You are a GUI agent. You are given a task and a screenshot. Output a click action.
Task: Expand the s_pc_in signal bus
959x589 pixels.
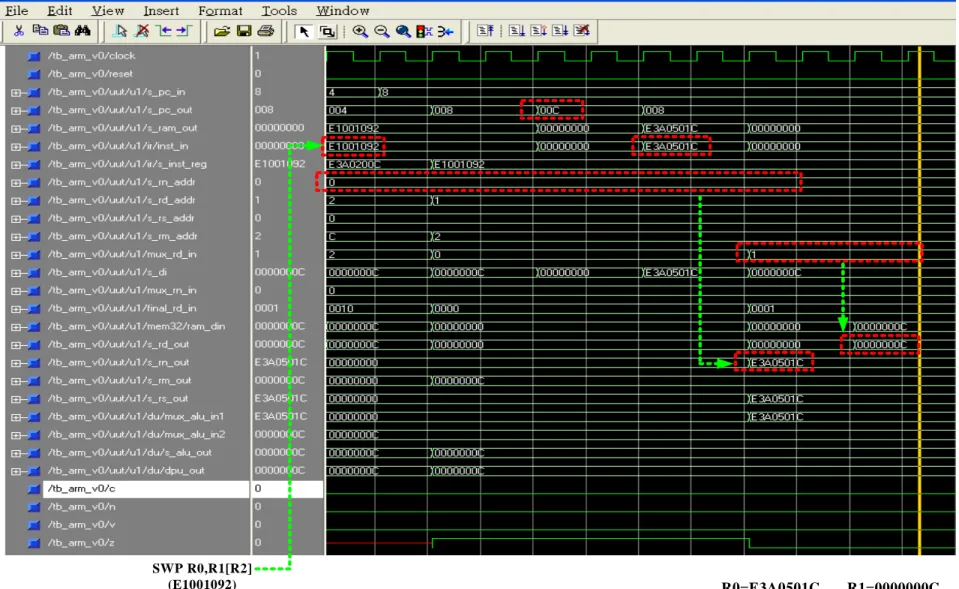click(15, 92)
